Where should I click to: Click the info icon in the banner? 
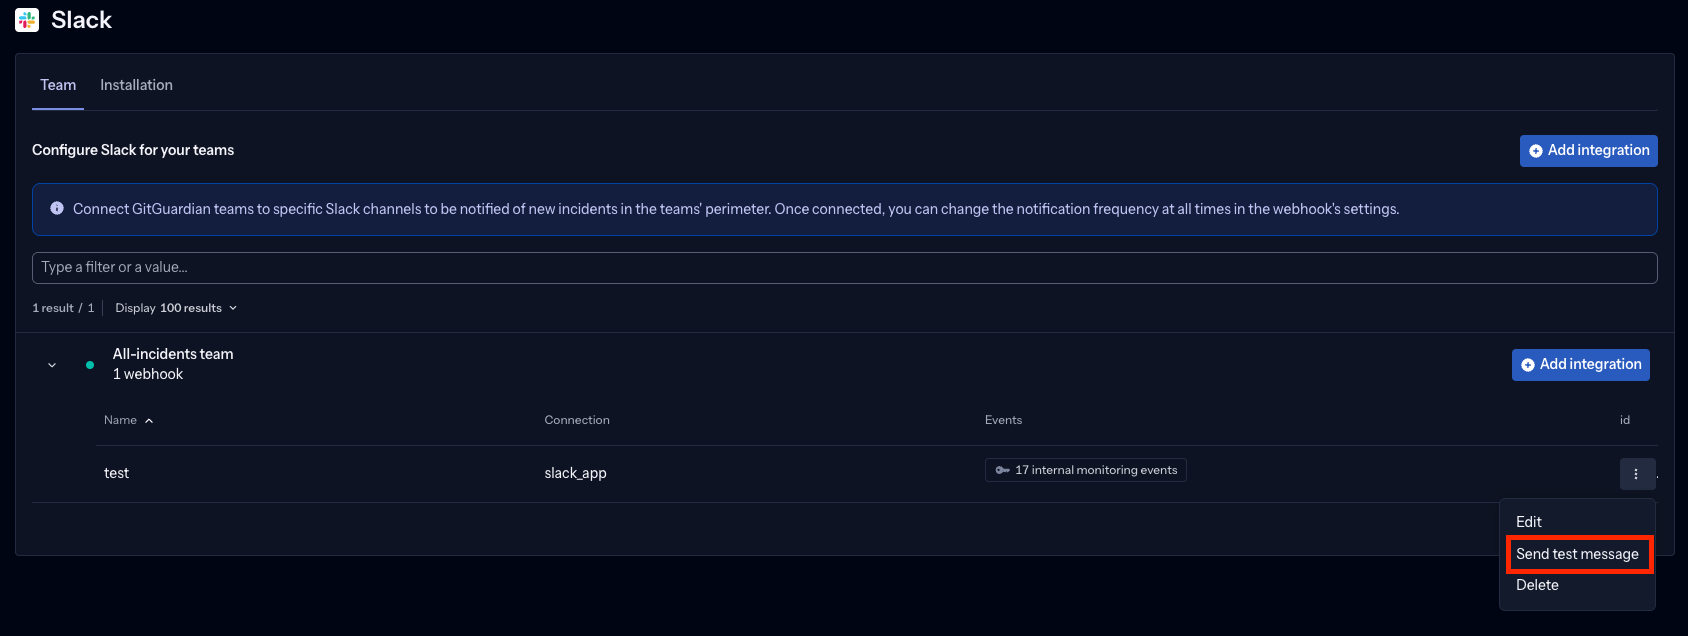point(57,208)
